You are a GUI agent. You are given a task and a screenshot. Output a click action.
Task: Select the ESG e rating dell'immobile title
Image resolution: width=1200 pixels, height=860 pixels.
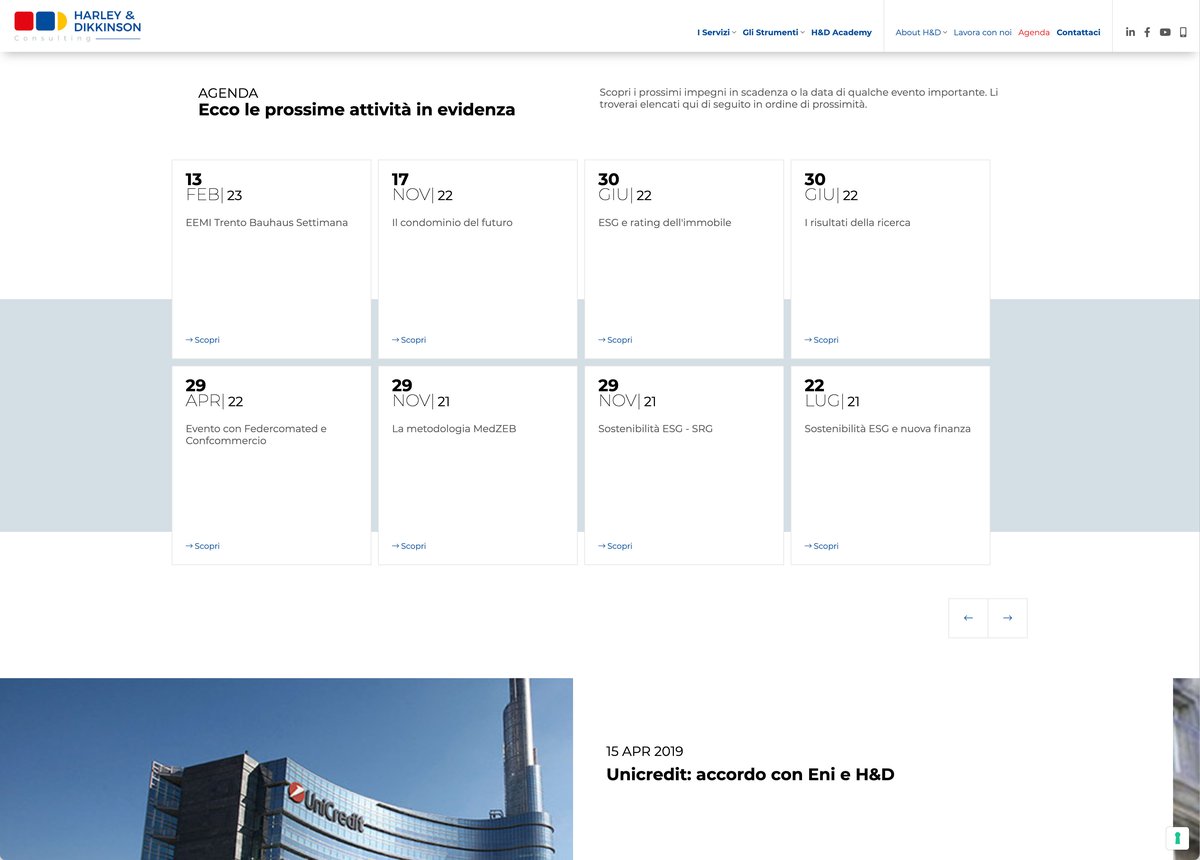point(665,223)
